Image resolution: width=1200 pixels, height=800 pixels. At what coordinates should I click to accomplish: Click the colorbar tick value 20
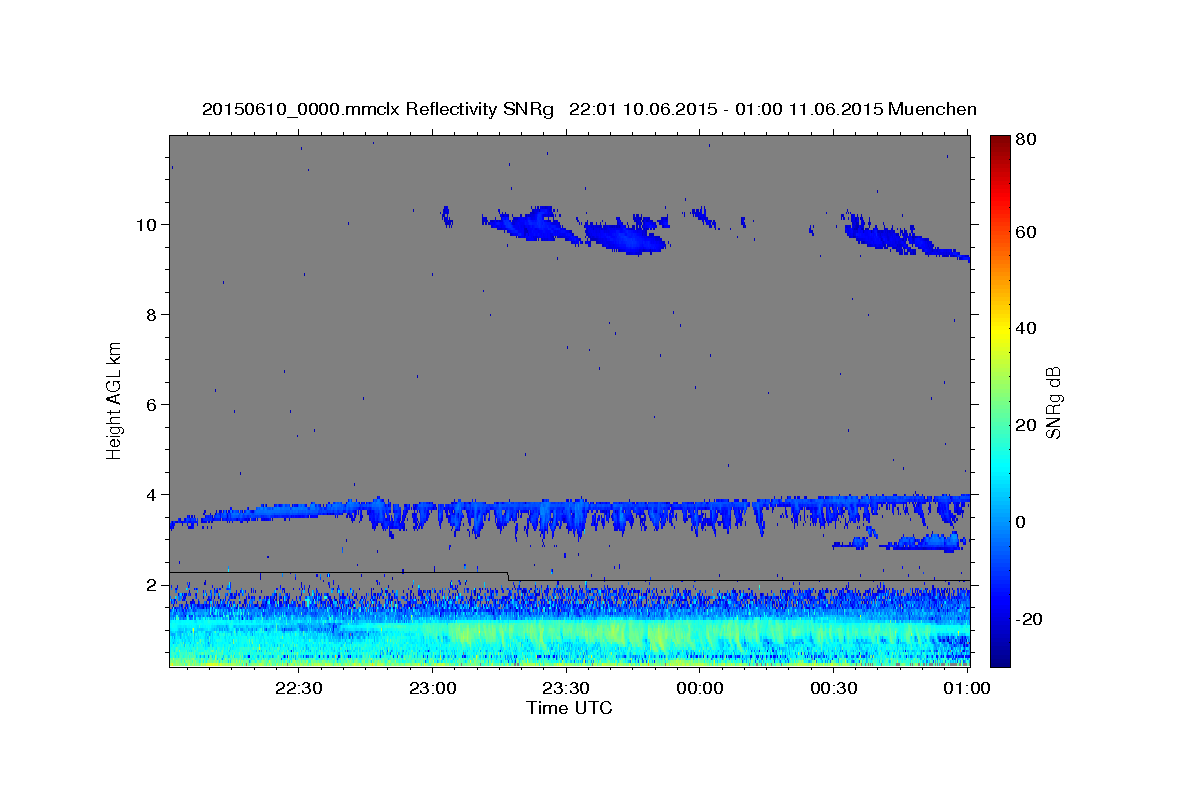[1025, 425]
